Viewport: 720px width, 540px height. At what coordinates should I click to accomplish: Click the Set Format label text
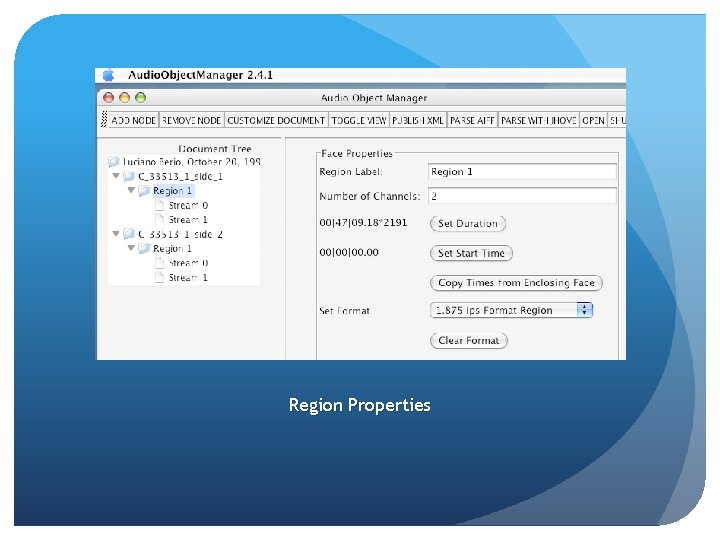tap(344, 311)
